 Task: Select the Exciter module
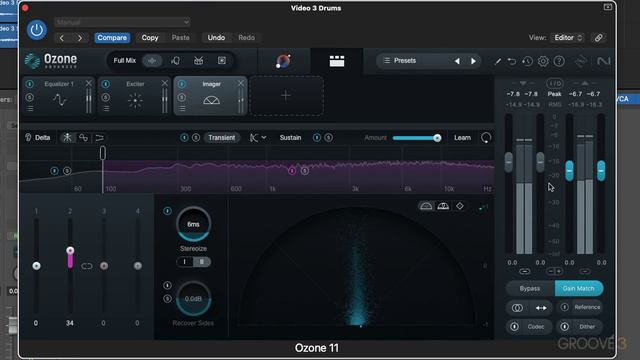135,96
